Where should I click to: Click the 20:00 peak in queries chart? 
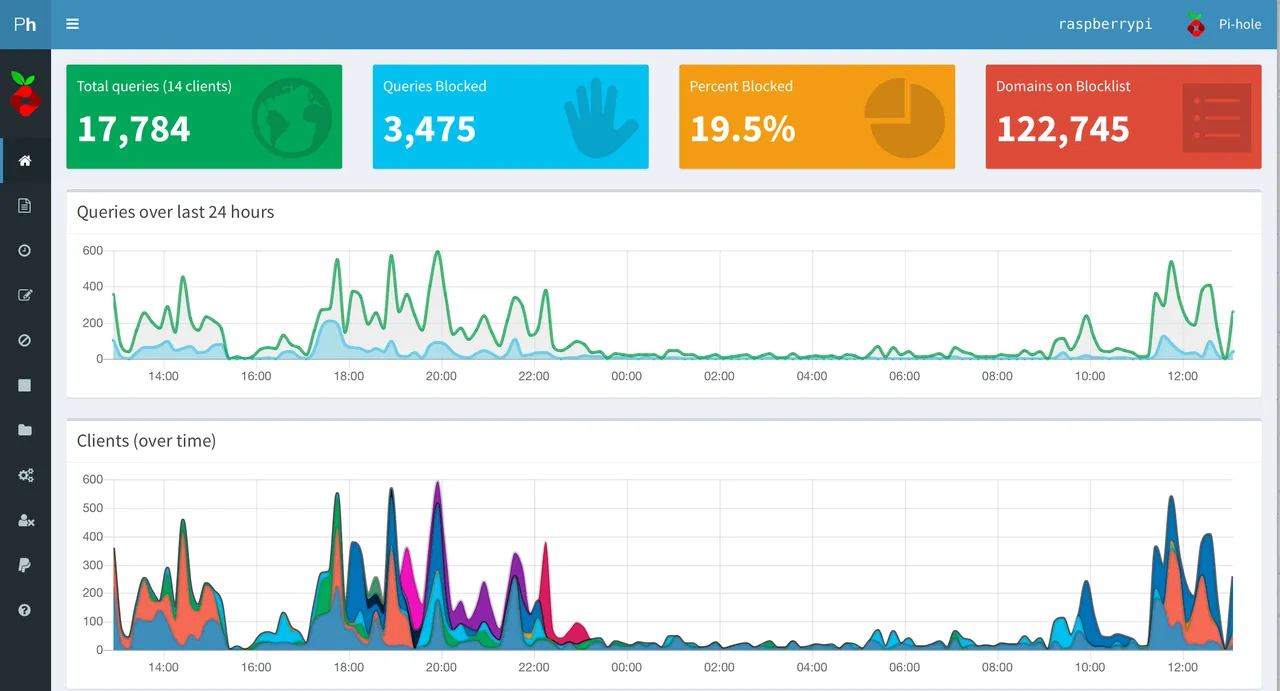[x=437, y=253]
